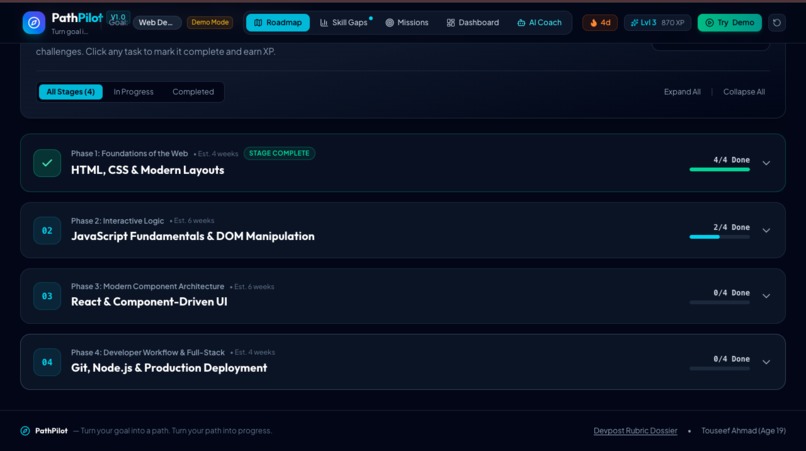Expand the HTML, CSS & Modern Layouts chevron
Screen dimensions: 806x451
tap(766, 163)
